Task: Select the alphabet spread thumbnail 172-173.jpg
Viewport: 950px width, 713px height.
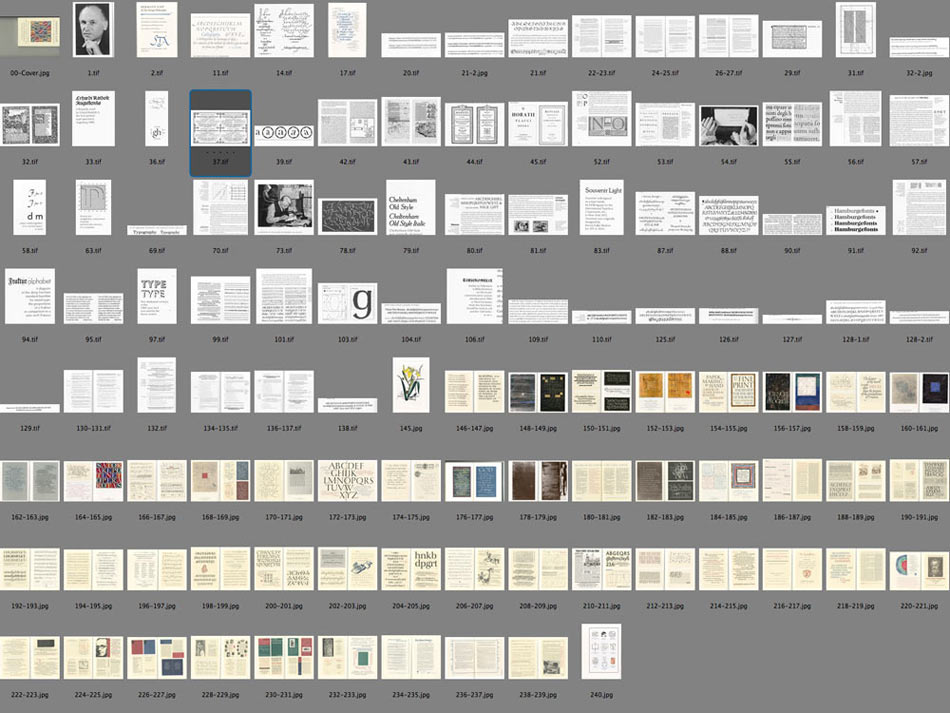Action: coord(347,481)
